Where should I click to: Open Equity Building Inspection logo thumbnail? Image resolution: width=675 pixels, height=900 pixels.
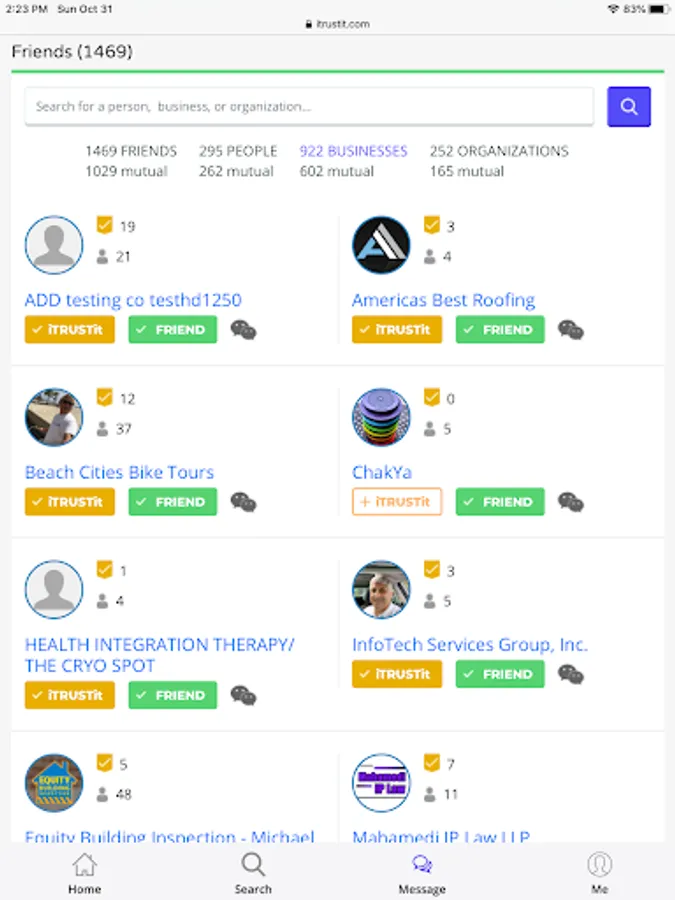coord(54,782)
